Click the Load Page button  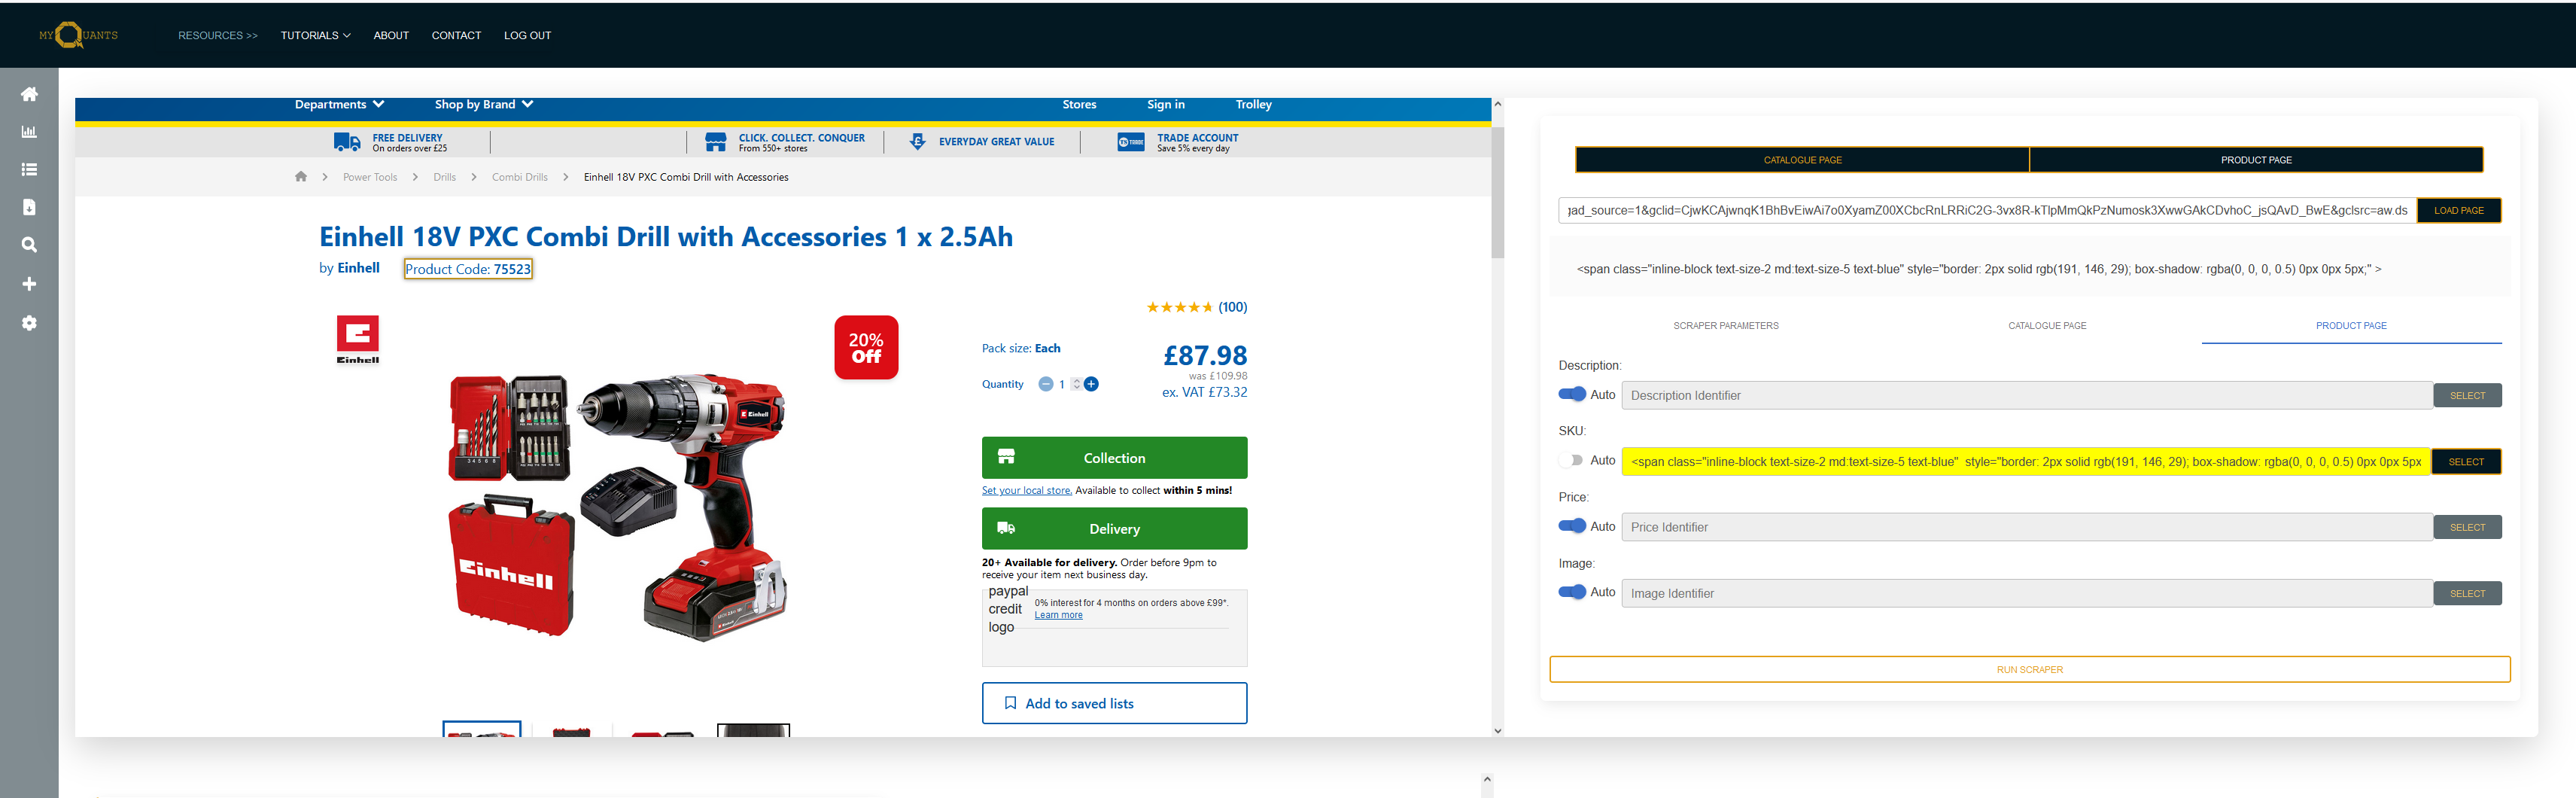pyautogui.click(x=2459, y=210)
